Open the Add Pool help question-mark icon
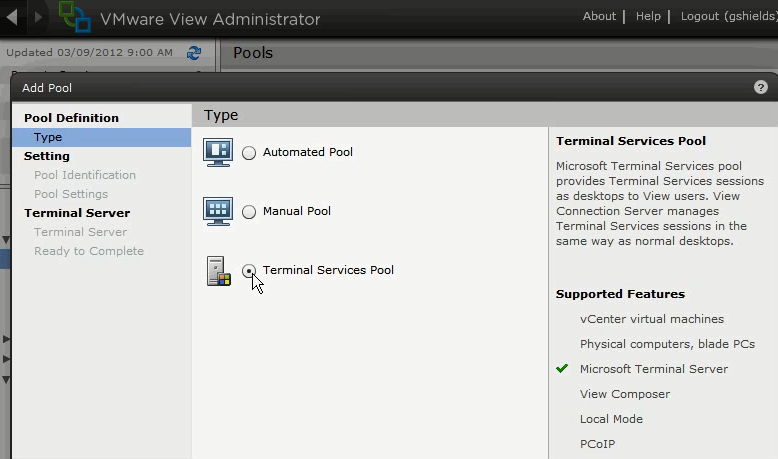 coord(761,87)
